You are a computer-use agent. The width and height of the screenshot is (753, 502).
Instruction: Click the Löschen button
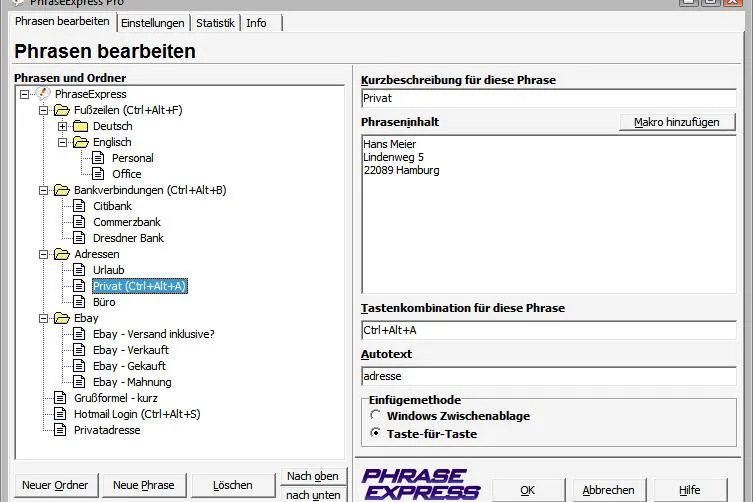pyautogui.click(x=232, y=485)
